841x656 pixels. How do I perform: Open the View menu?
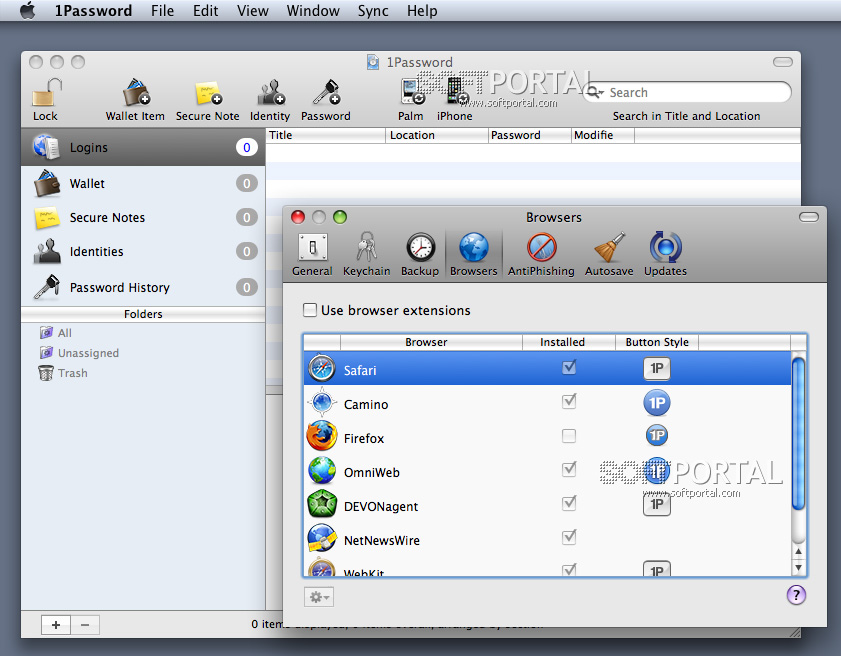coord(253,11)
